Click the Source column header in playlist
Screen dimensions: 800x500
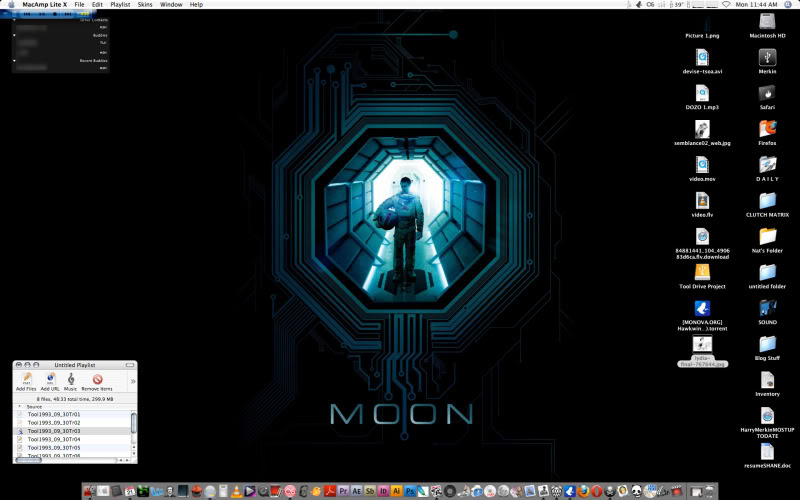click(34, 407)
